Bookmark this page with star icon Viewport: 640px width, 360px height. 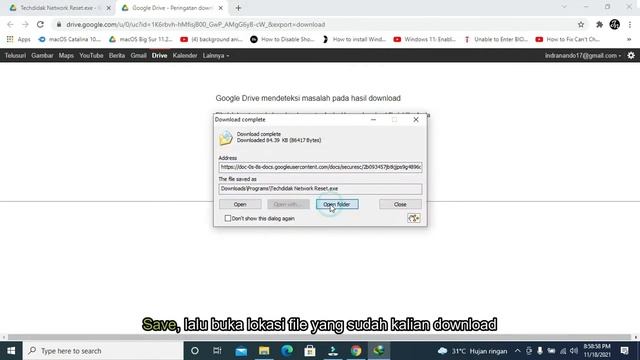[581, 24]
